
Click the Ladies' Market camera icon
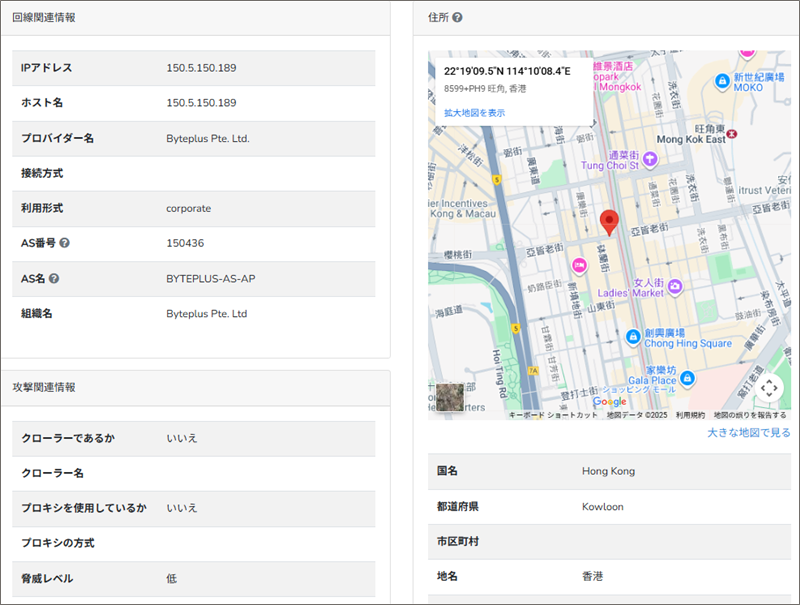pyautogui.click(x=676, y=287)
